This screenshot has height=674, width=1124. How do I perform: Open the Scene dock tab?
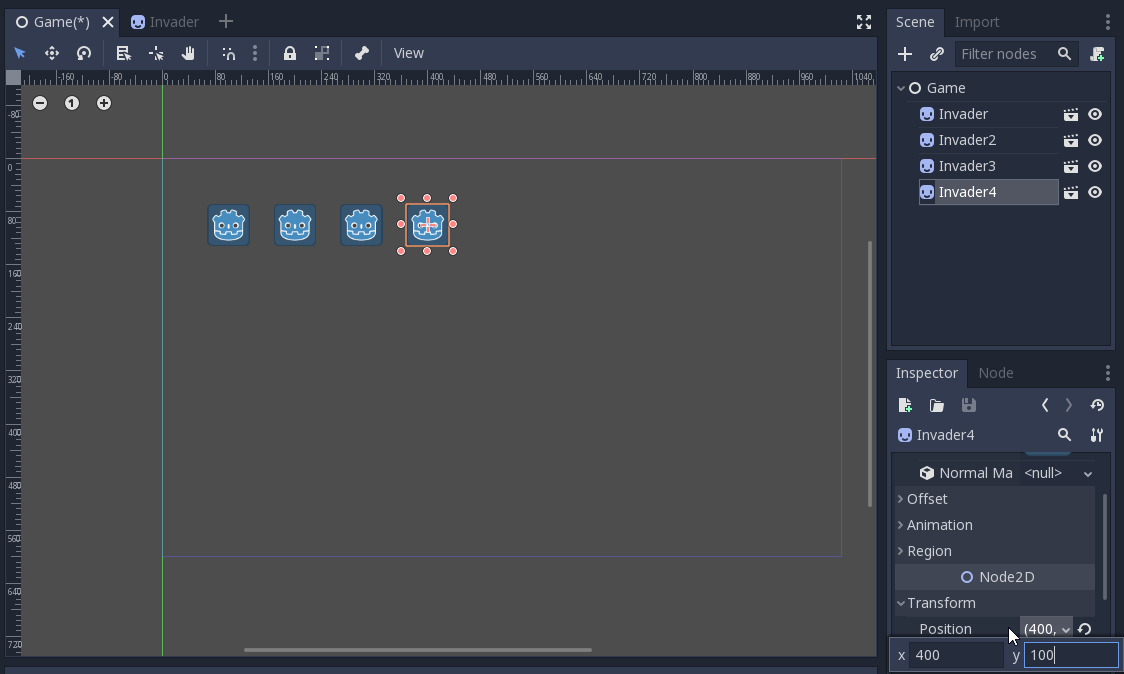pos(915,22)
